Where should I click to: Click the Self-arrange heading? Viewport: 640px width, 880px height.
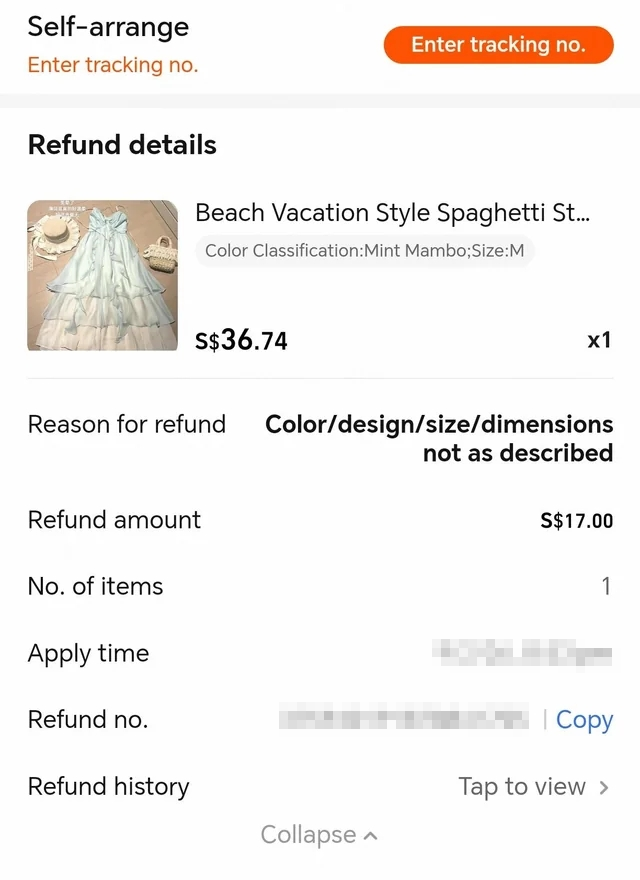pos(108,27)
